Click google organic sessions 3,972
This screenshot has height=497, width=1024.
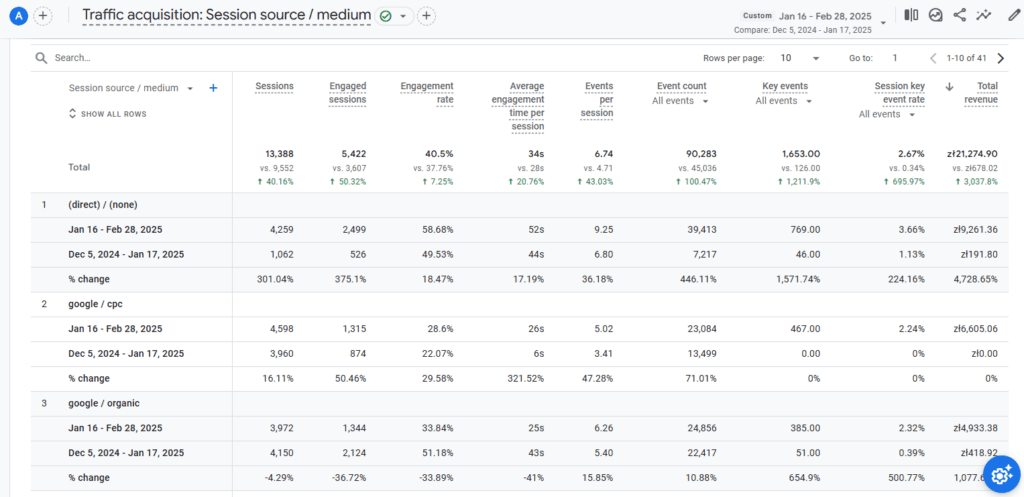282,428
